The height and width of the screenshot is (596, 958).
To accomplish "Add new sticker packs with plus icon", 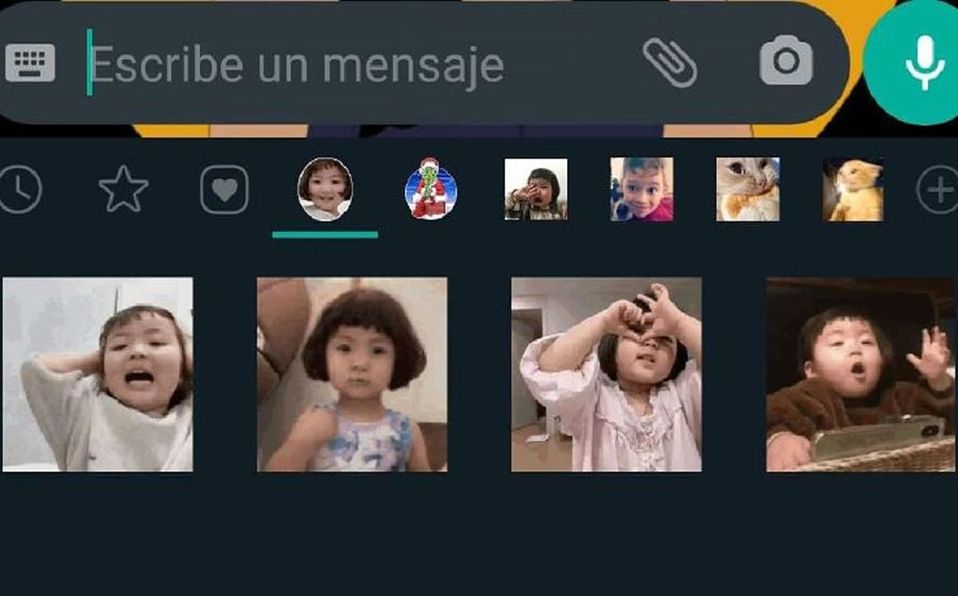I will [x=940, y=190].
